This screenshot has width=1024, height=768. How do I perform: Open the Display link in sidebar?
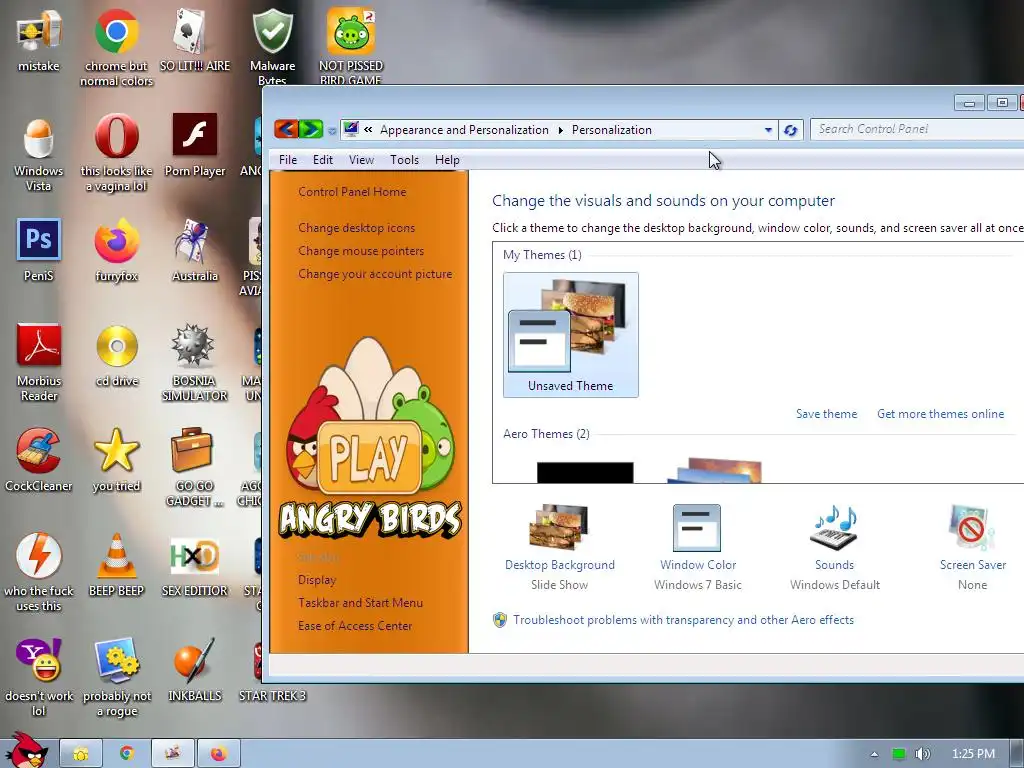tap(317, 579)
